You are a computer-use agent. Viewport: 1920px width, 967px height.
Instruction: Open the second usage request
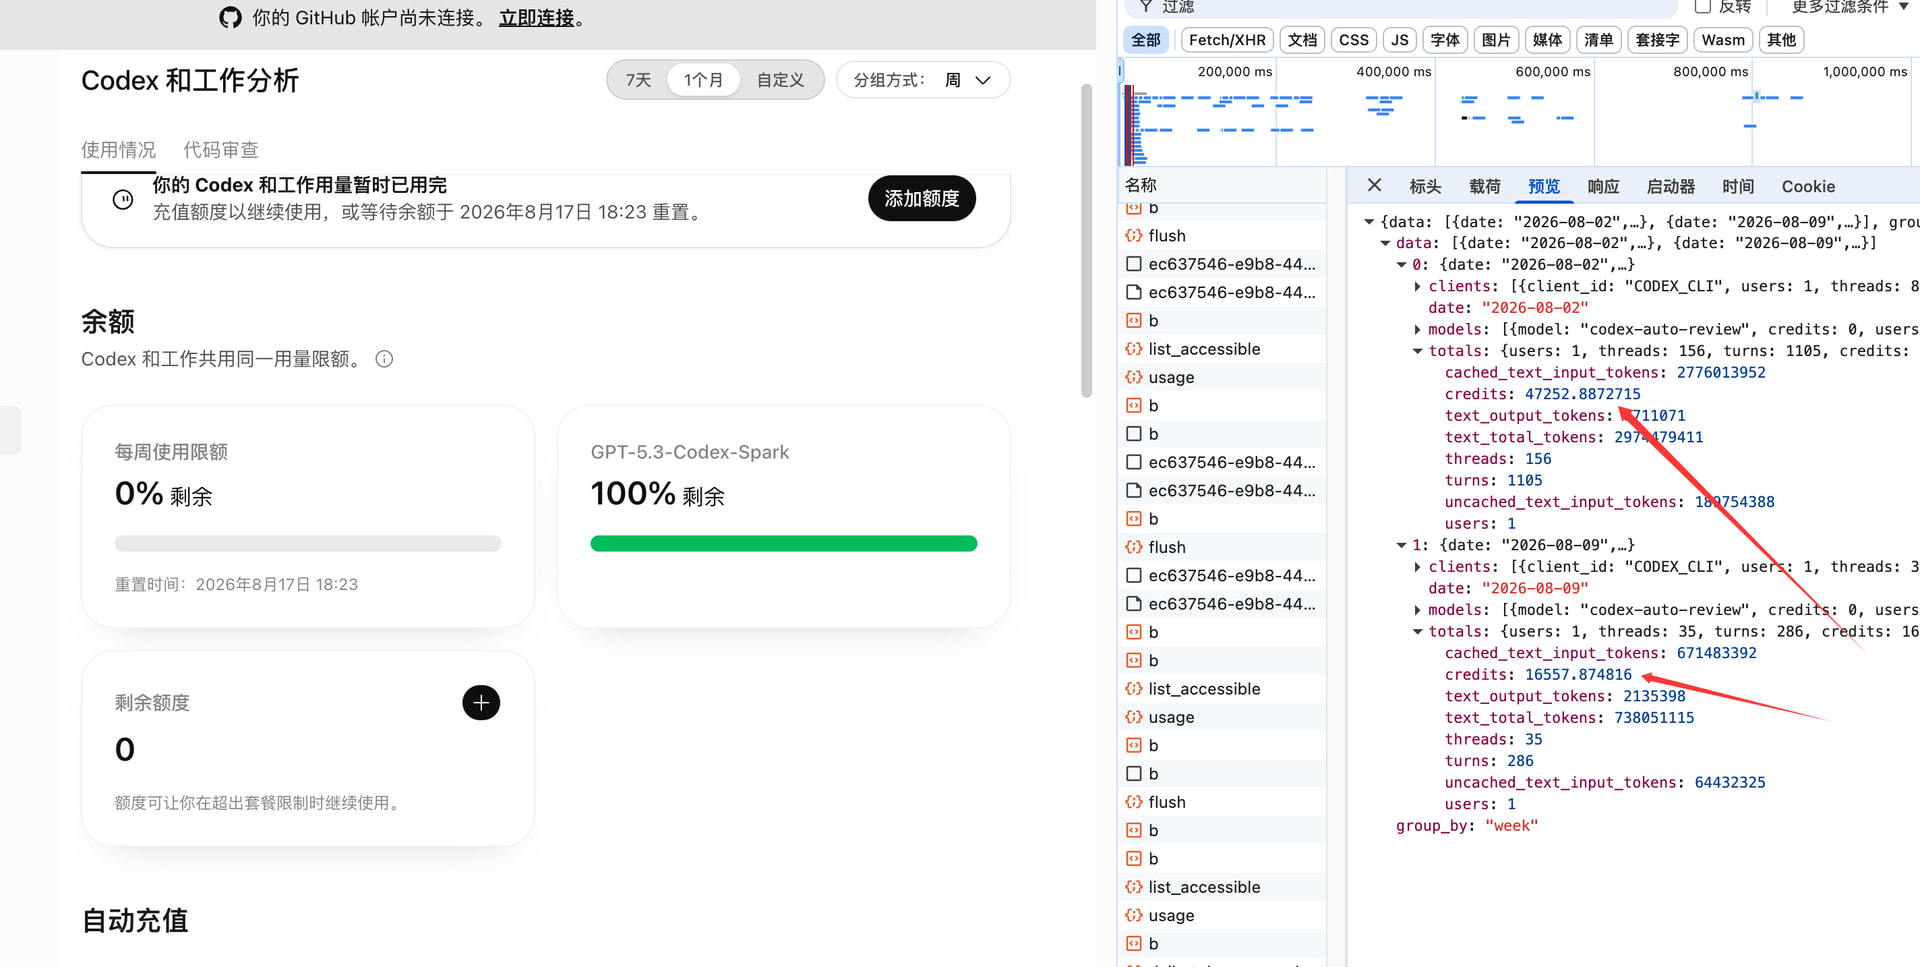coord(1221,717)
